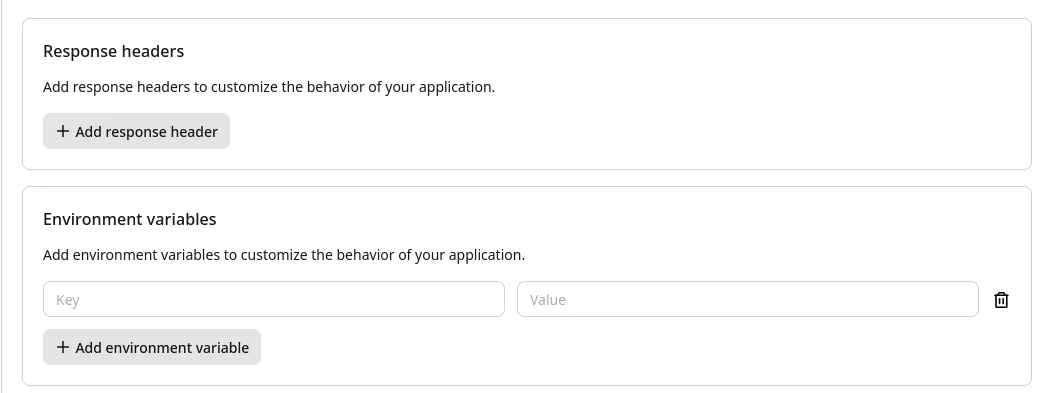The height and width of the screenshot is (393, 1045).
Task: Click the Add environment variable button
Action: 152,347
